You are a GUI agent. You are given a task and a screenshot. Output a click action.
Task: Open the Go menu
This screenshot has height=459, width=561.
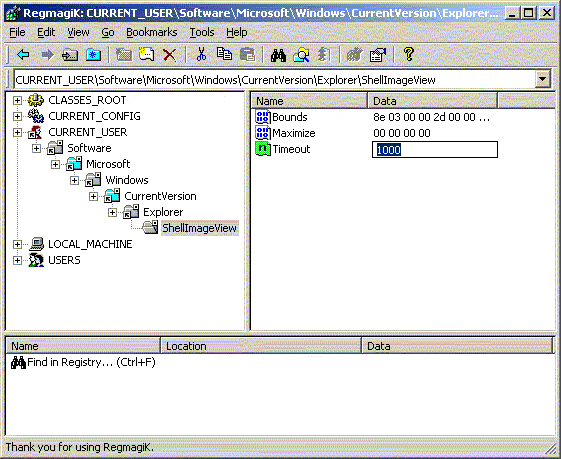pos(108,32)
